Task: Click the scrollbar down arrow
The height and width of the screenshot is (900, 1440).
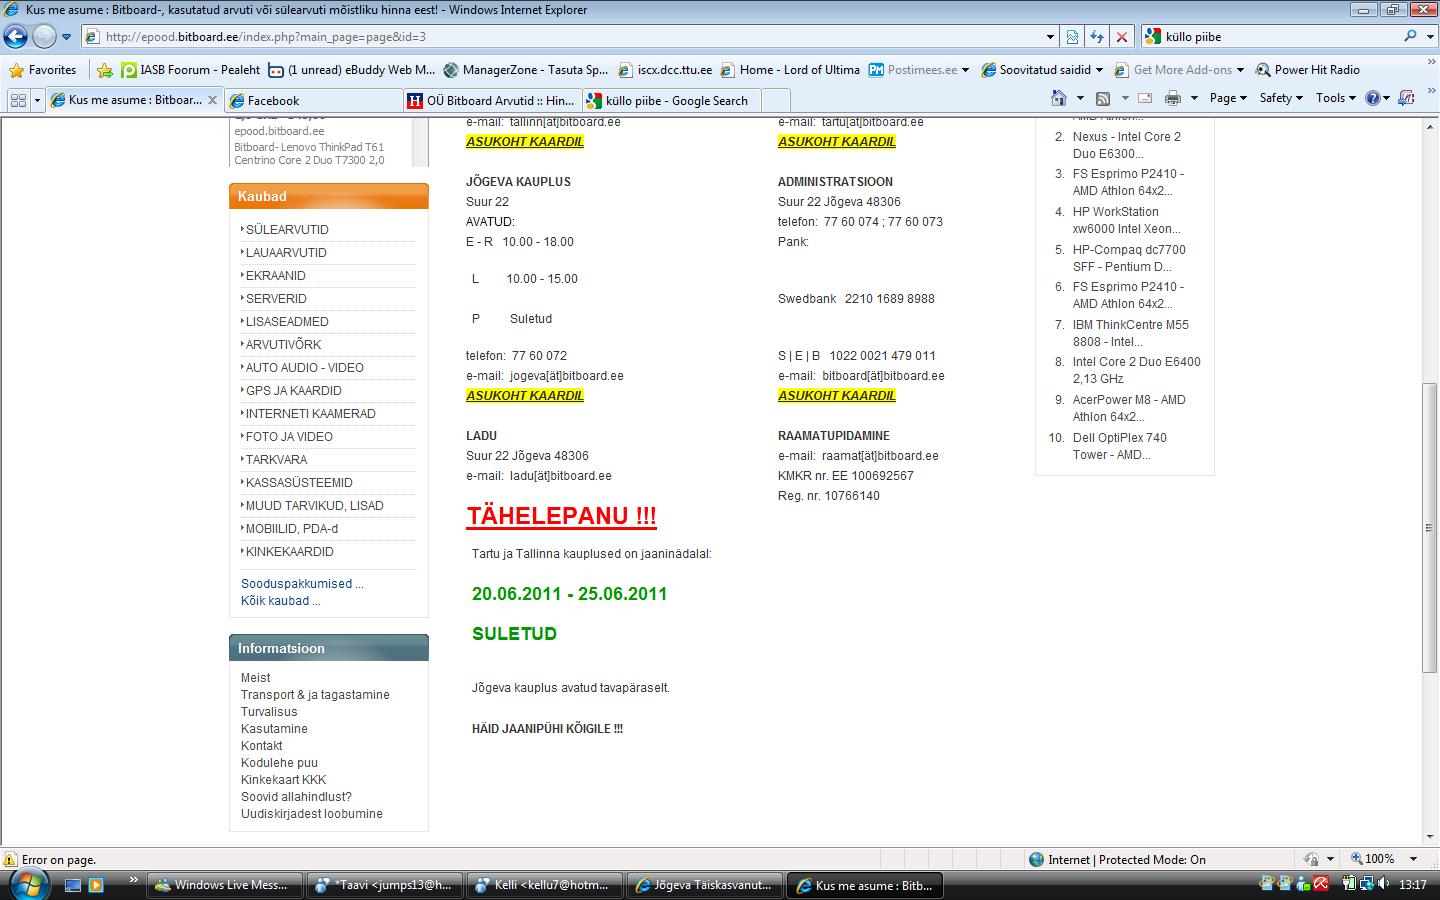Action: tap(1430, 838)
